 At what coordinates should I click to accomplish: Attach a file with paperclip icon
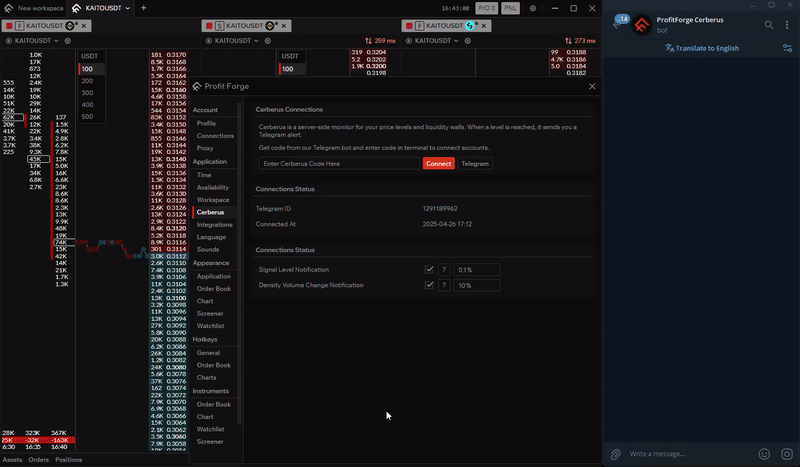point(616,454)
